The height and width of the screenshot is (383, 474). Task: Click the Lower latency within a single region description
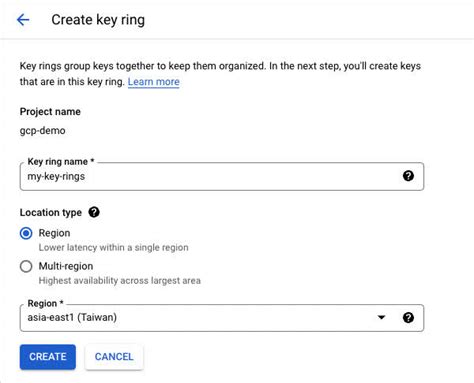pos(113,247)
